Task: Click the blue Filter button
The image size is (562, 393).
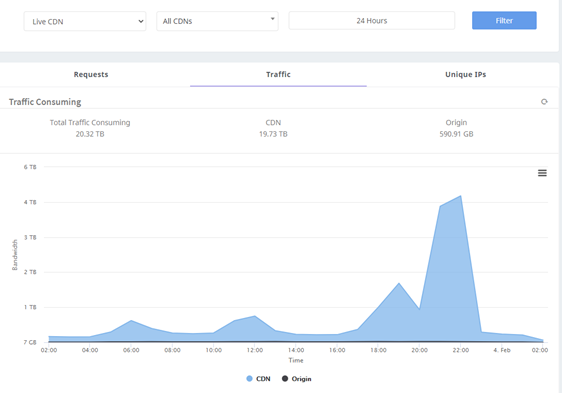Action: (504, 20)
